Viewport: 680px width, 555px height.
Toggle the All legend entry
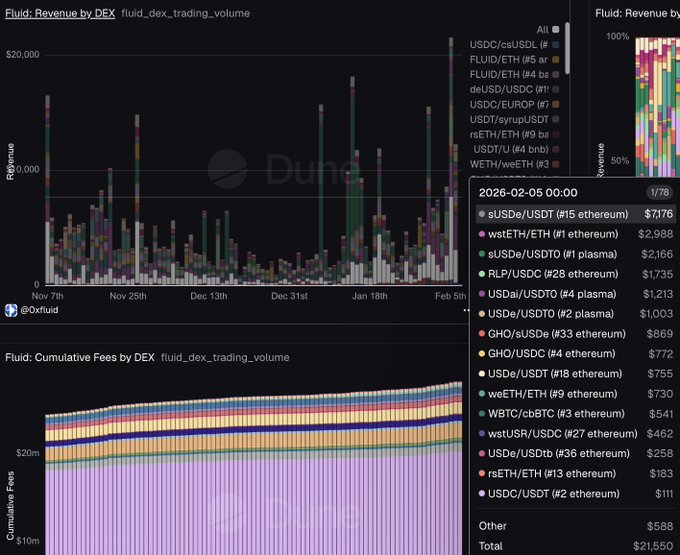(x=547, y=29)
